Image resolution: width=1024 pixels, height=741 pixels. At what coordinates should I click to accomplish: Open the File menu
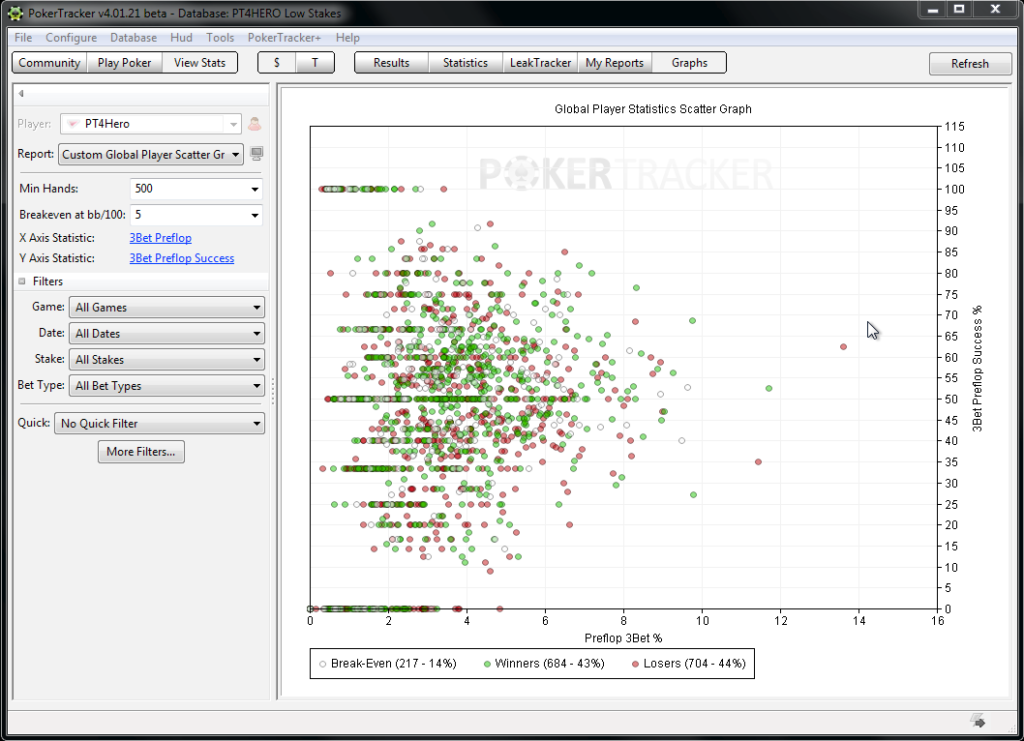(x=23, y=38)
